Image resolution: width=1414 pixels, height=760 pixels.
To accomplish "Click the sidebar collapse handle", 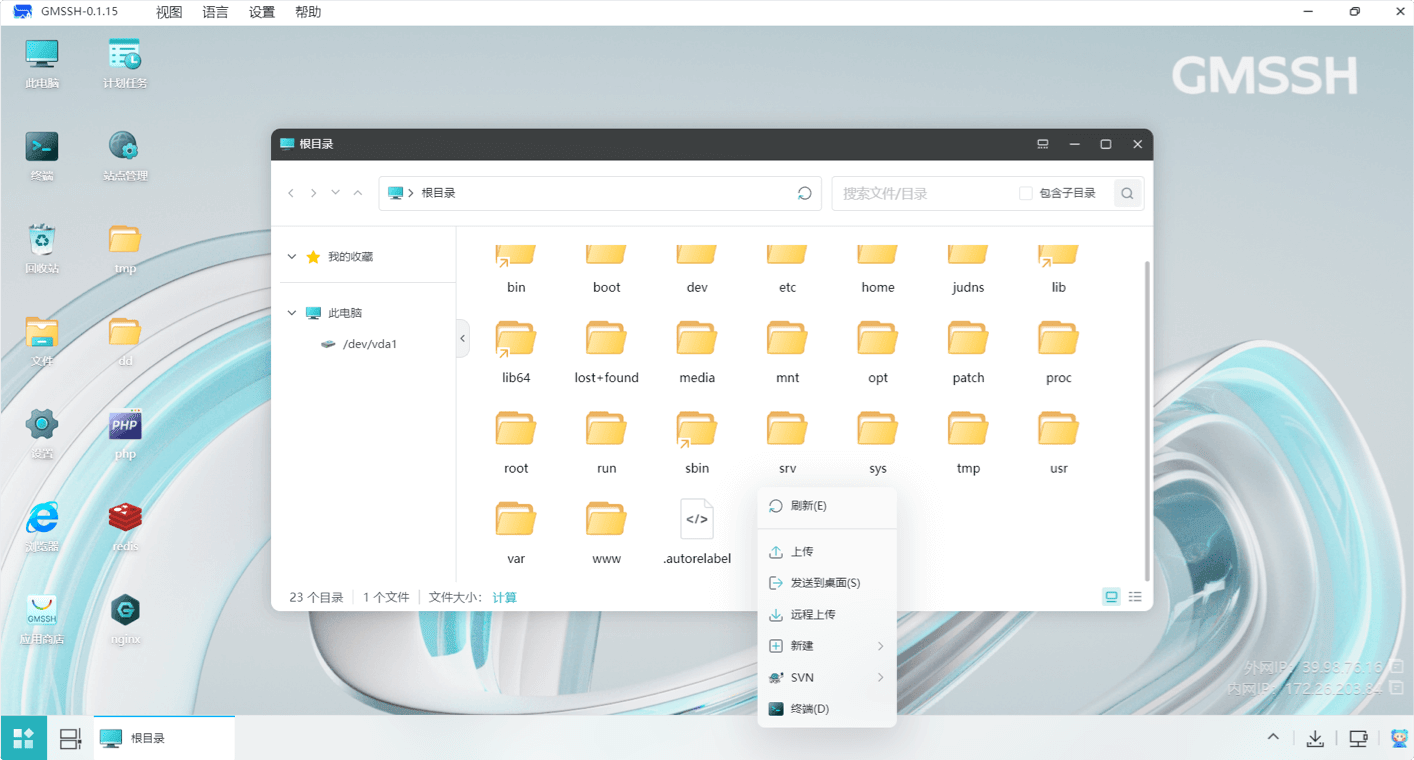I will pos(462,339).
